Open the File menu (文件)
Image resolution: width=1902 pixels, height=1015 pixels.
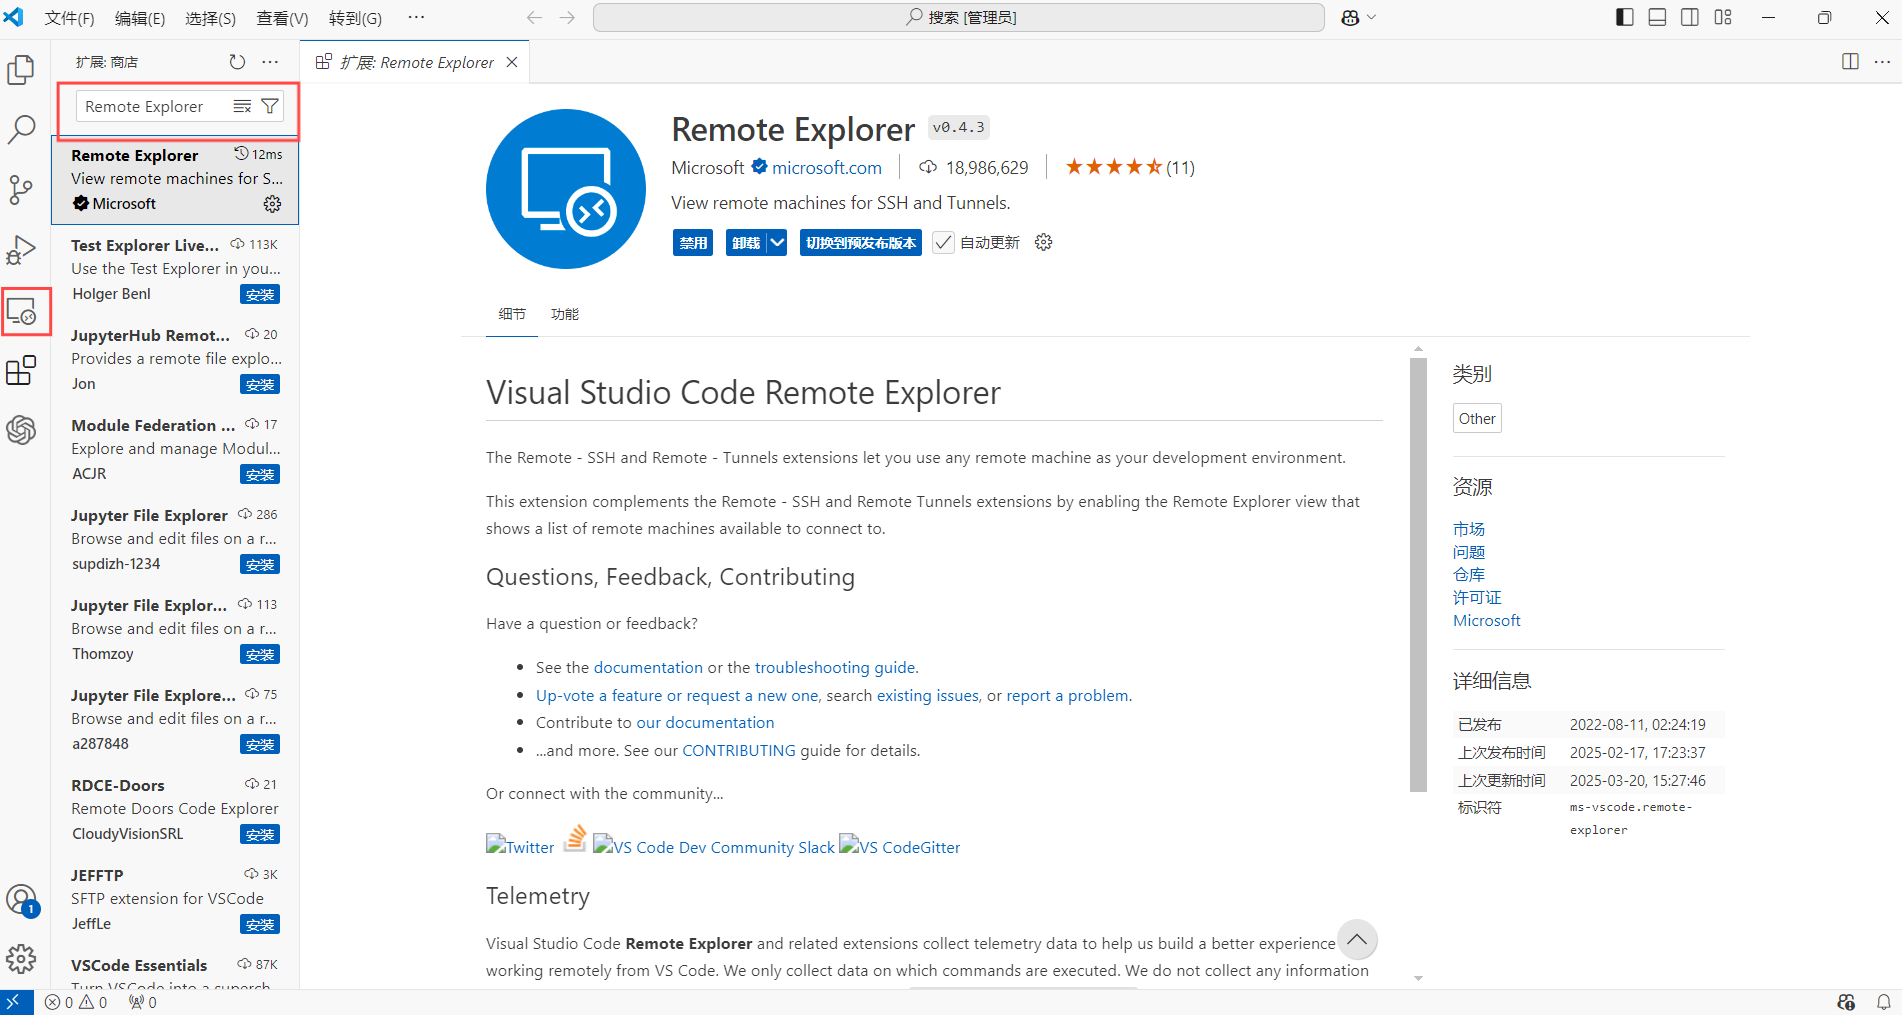[x=69, y=18]
